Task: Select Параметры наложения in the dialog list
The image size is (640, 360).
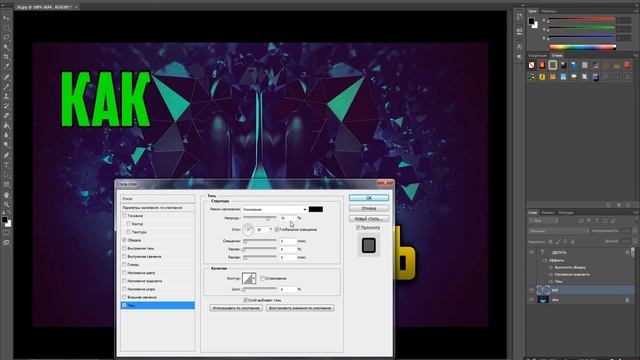Action: [x=158, y=208]
